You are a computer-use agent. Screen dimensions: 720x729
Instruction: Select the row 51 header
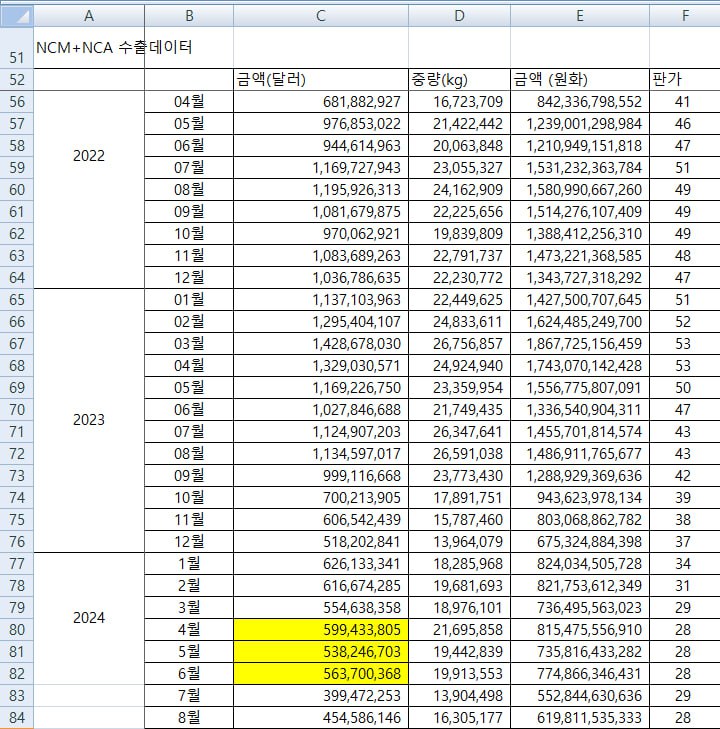click(x=16, y=58)
